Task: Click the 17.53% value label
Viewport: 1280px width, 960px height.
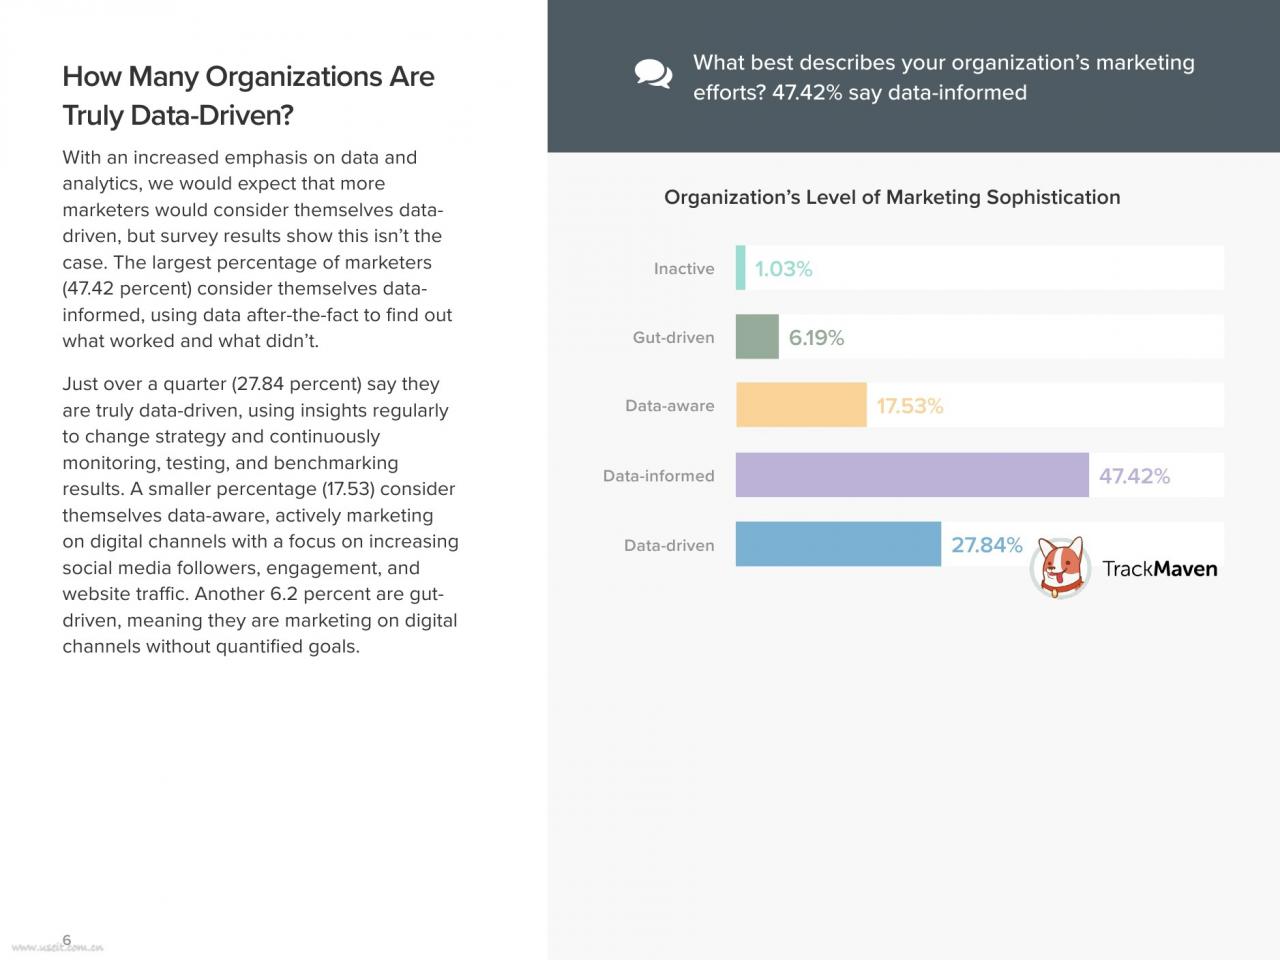Action: 910,406
